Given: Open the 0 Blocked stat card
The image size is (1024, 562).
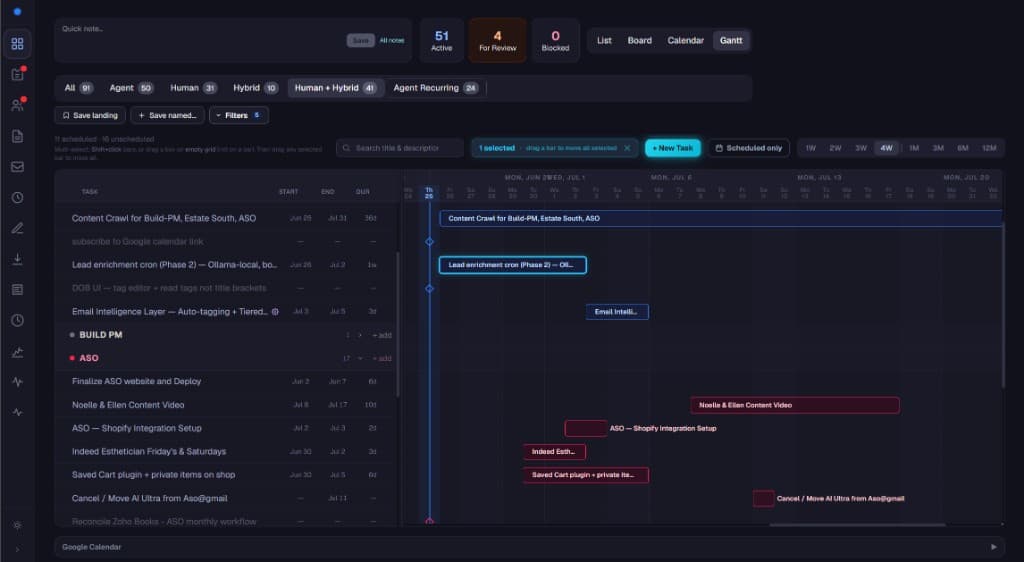Looking at the screenshot, I should point(555,40).
